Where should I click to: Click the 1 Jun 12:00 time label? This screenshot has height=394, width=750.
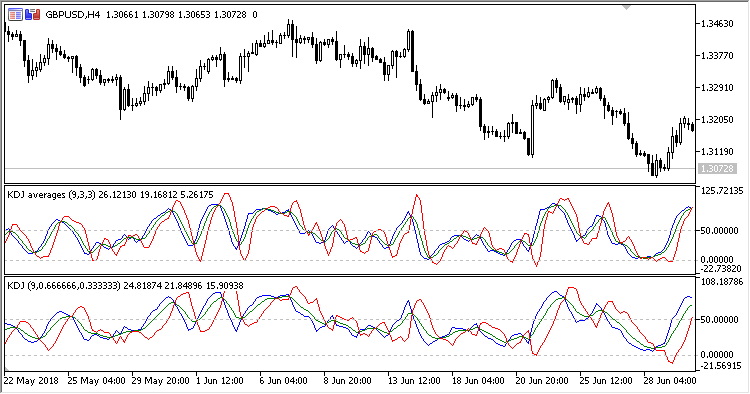tap(220, 381)
